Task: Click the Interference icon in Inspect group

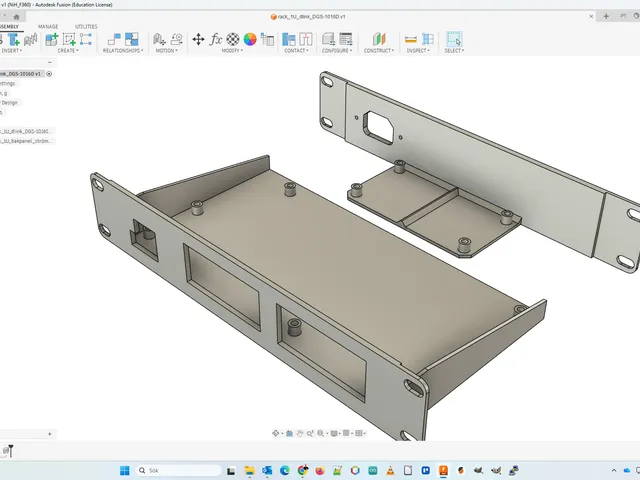Action: point(427,40)
